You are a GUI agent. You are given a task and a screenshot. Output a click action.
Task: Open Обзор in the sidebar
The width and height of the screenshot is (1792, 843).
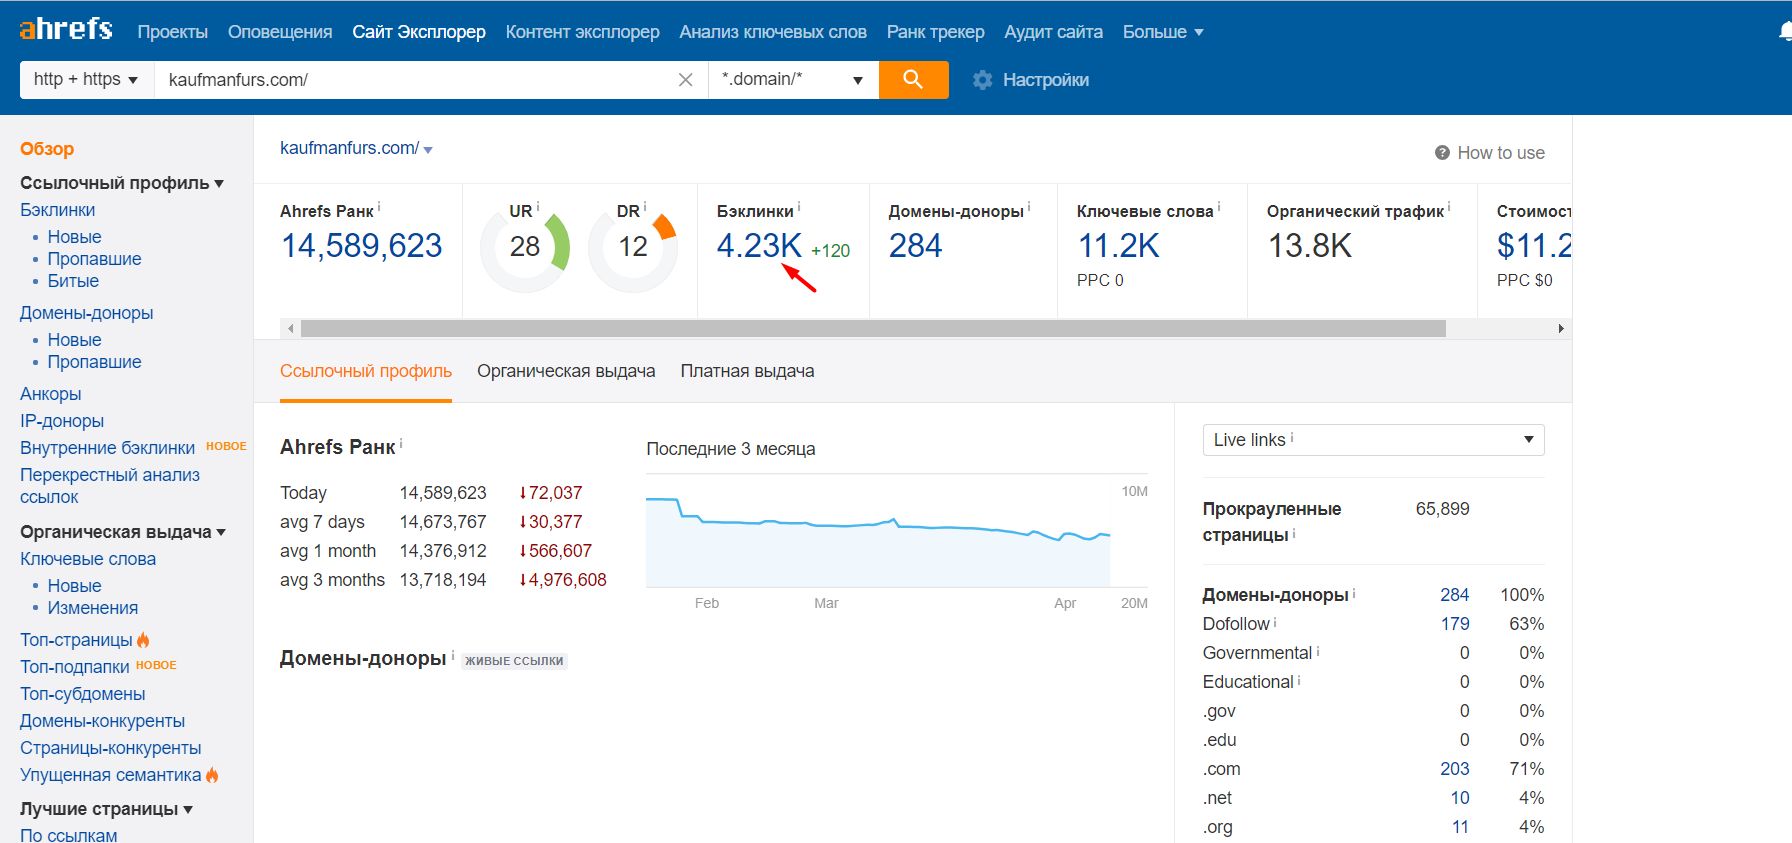click(47, 149)
